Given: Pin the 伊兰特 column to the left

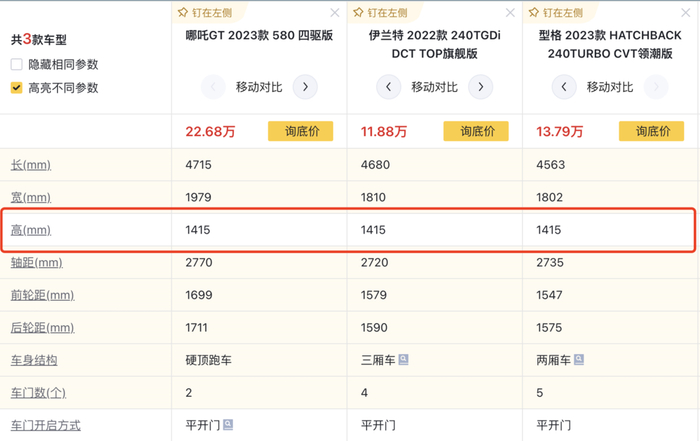Looking at the screenshot, I should [x=383, y=13].
